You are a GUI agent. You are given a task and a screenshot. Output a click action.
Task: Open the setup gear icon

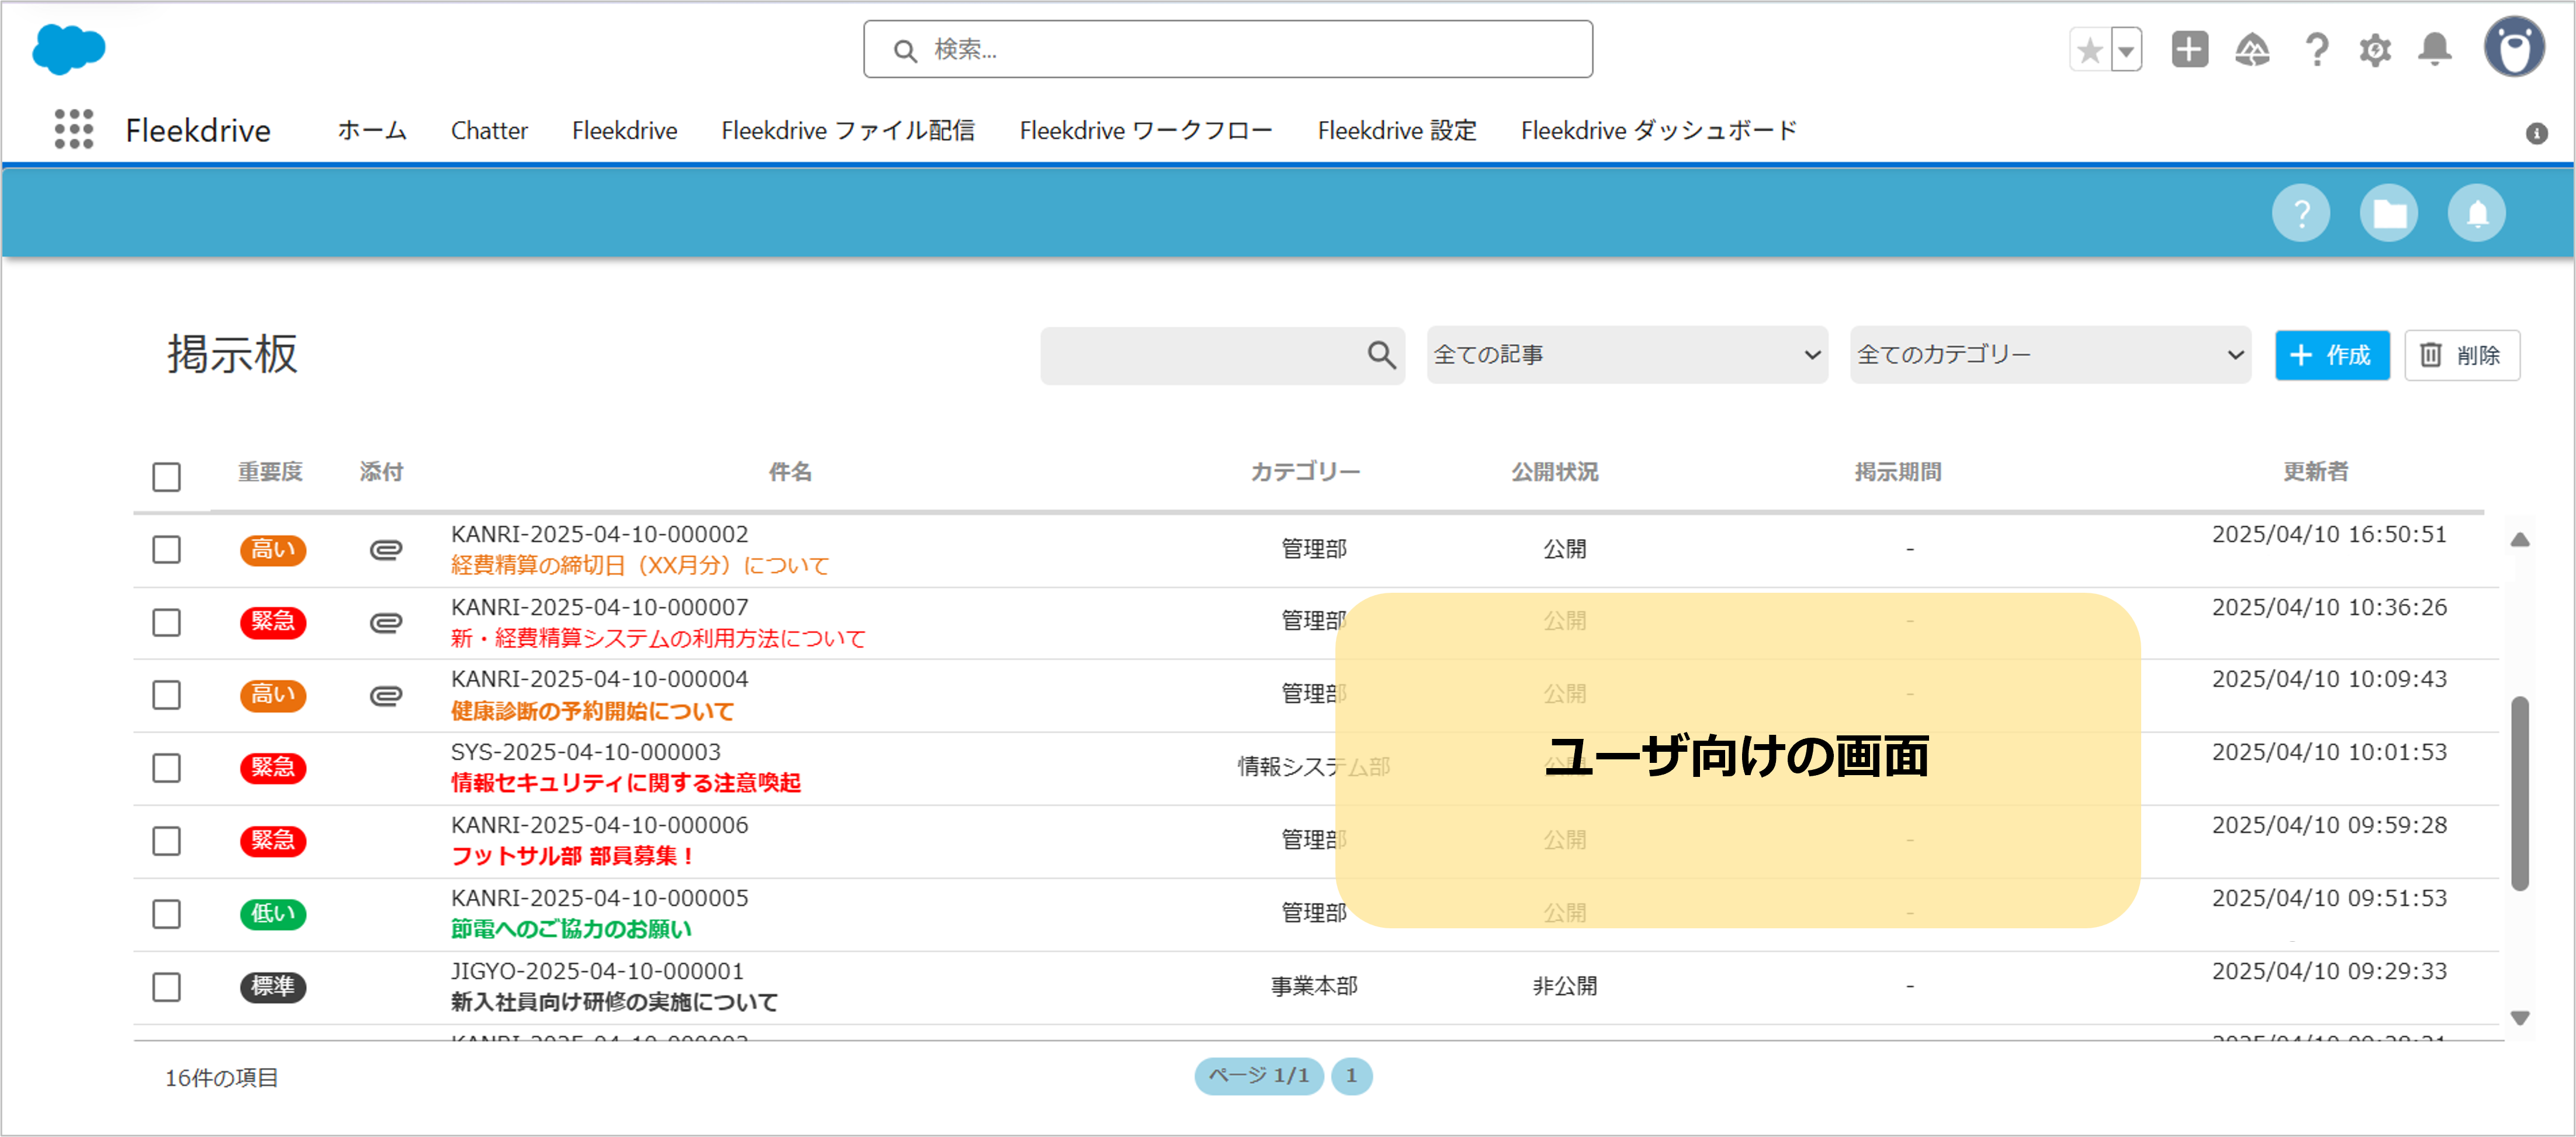click(2375, 50)
